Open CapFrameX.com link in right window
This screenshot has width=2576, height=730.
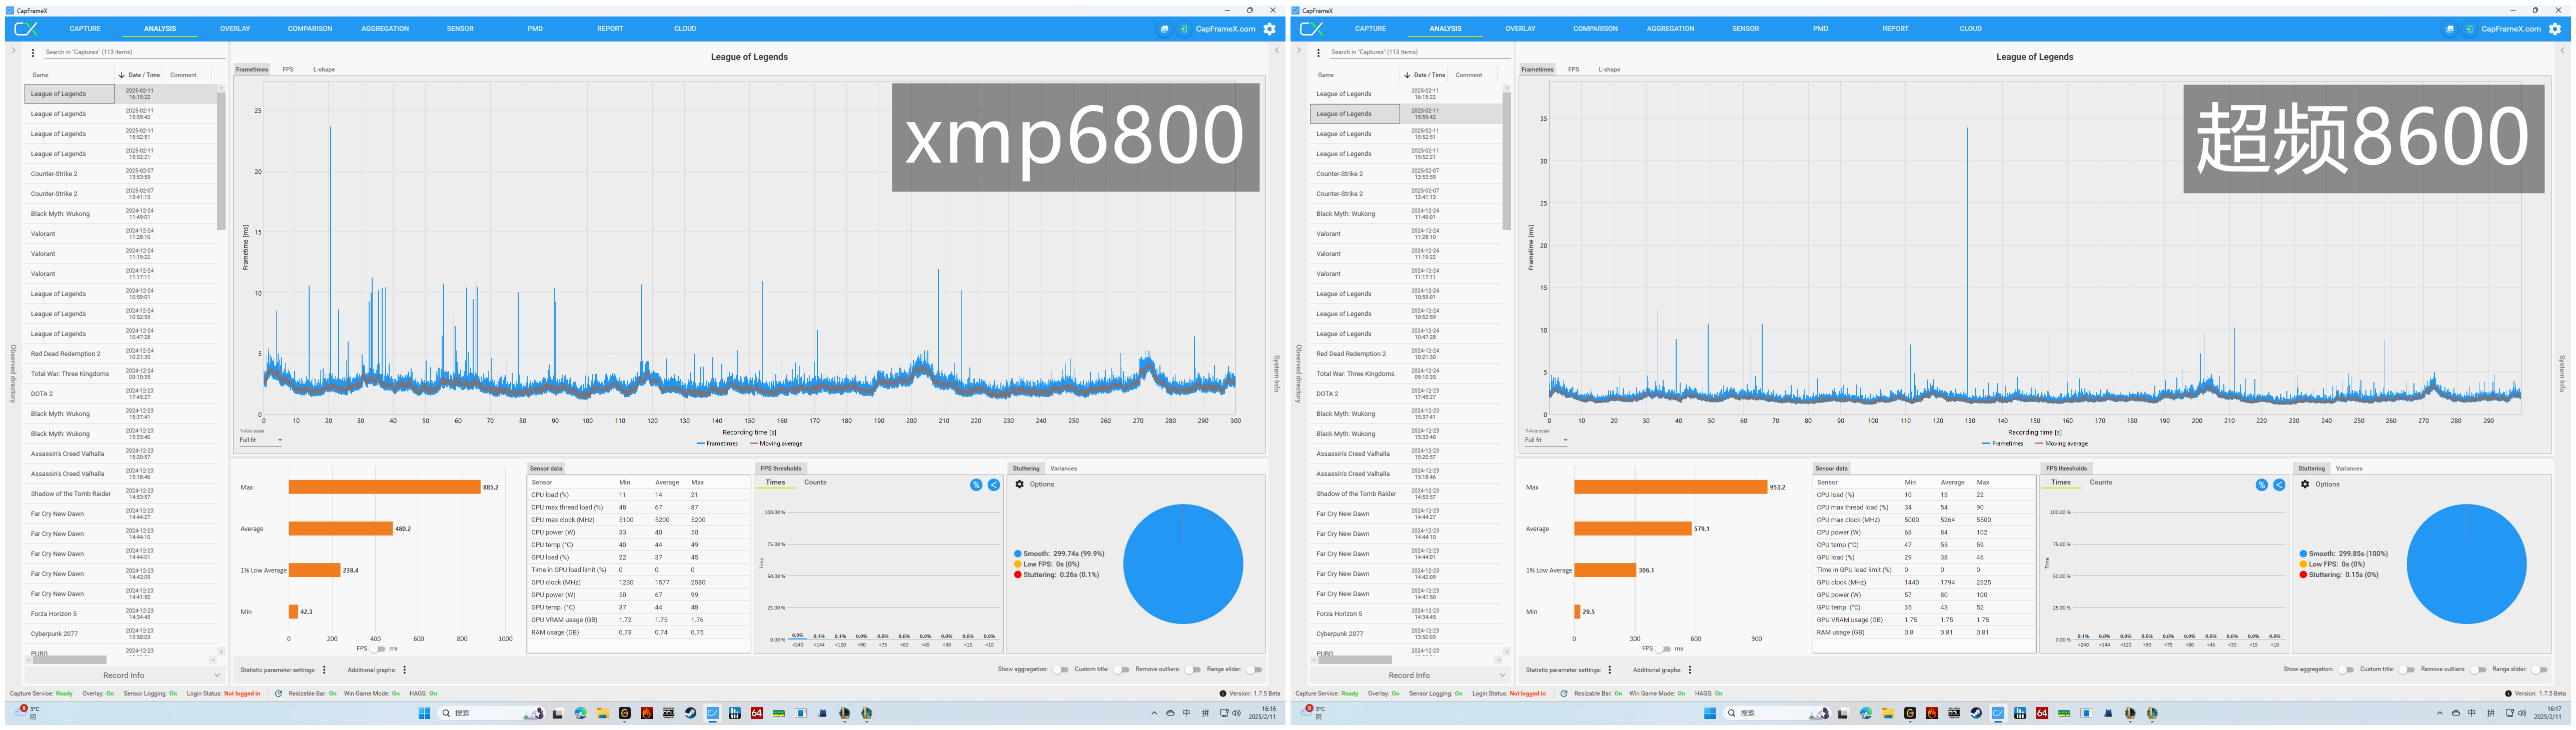coord(2510,29)
